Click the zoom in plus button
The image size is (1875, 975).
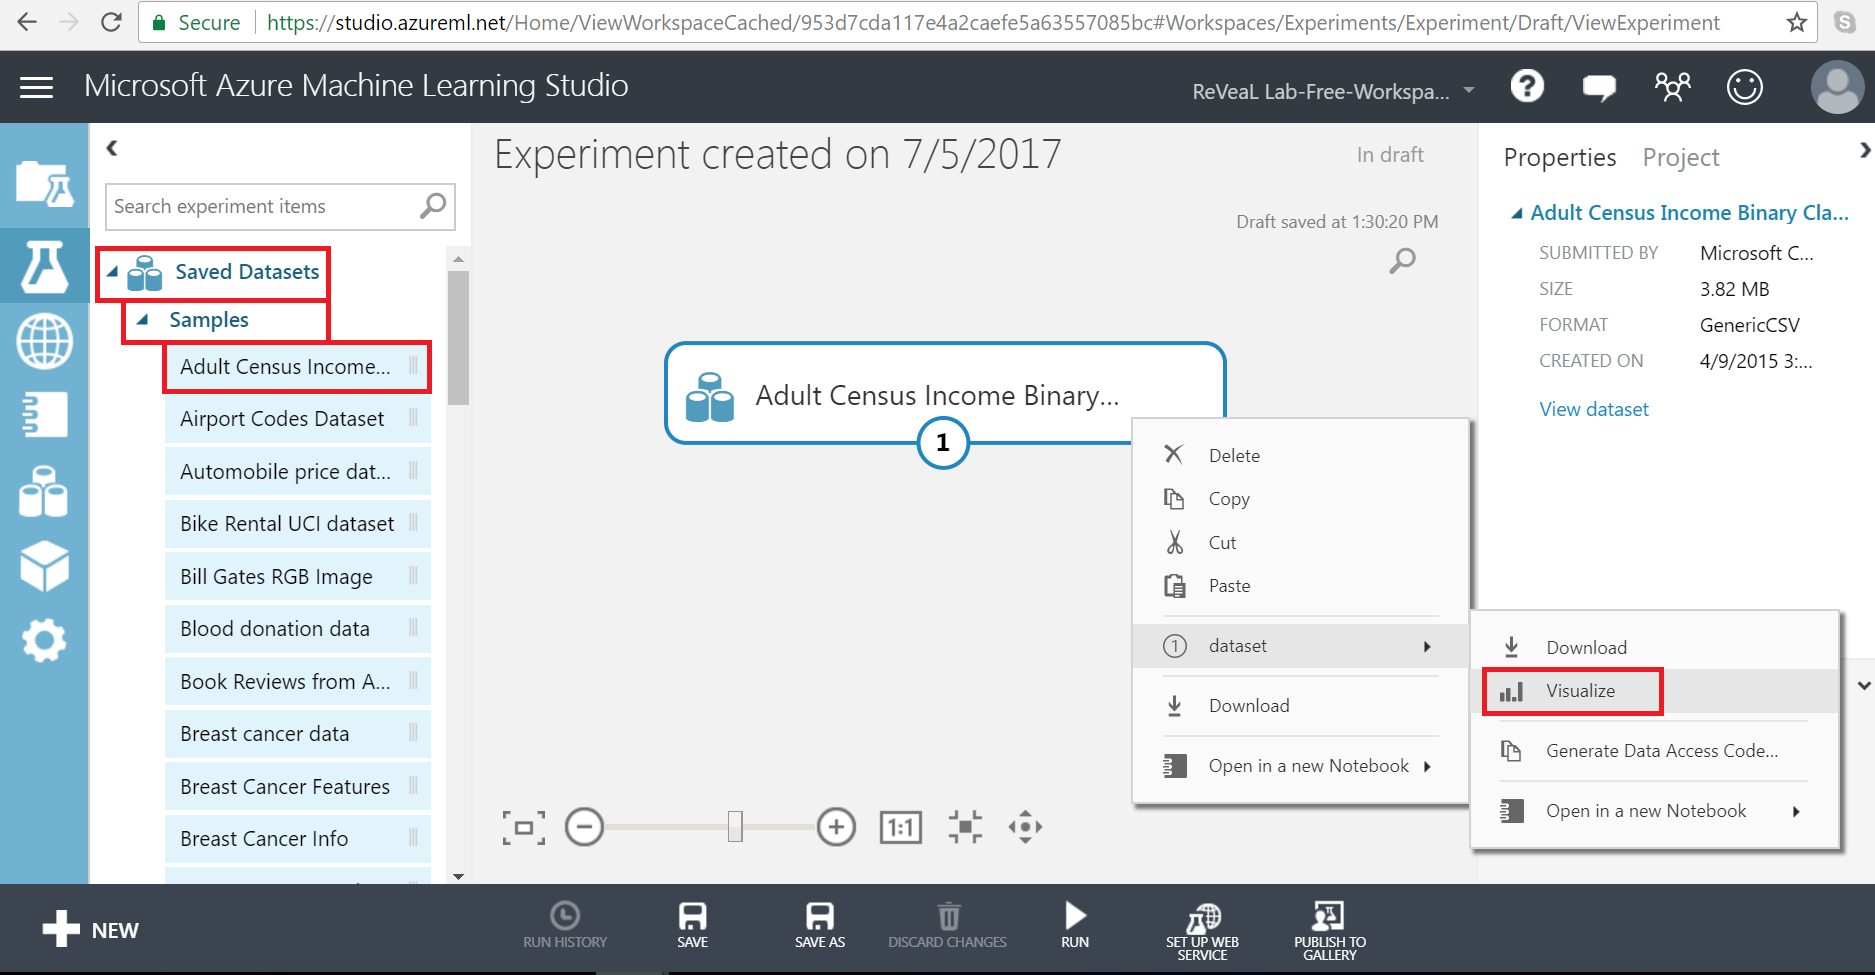tap(836, 827)
